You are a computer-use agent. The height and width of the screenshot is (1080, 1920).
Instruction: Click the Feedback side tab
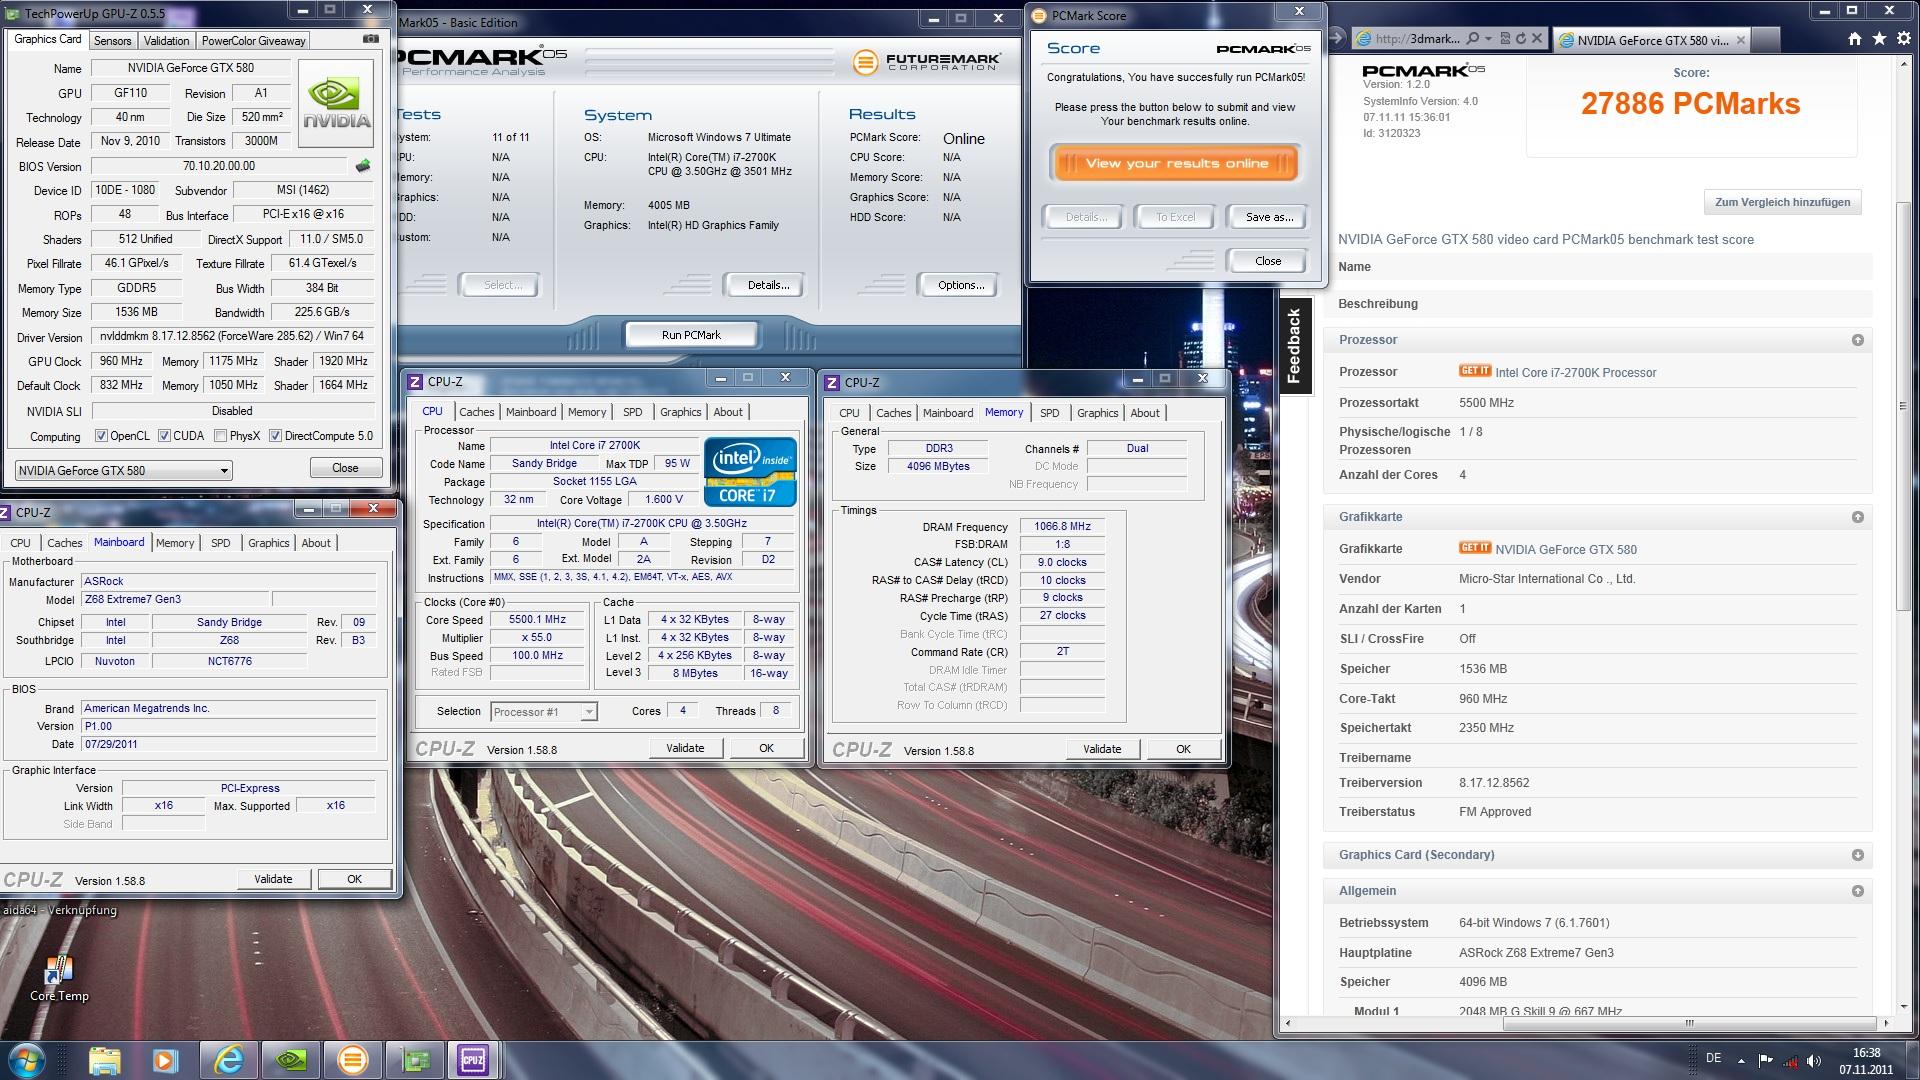(x=1294, y=346)
